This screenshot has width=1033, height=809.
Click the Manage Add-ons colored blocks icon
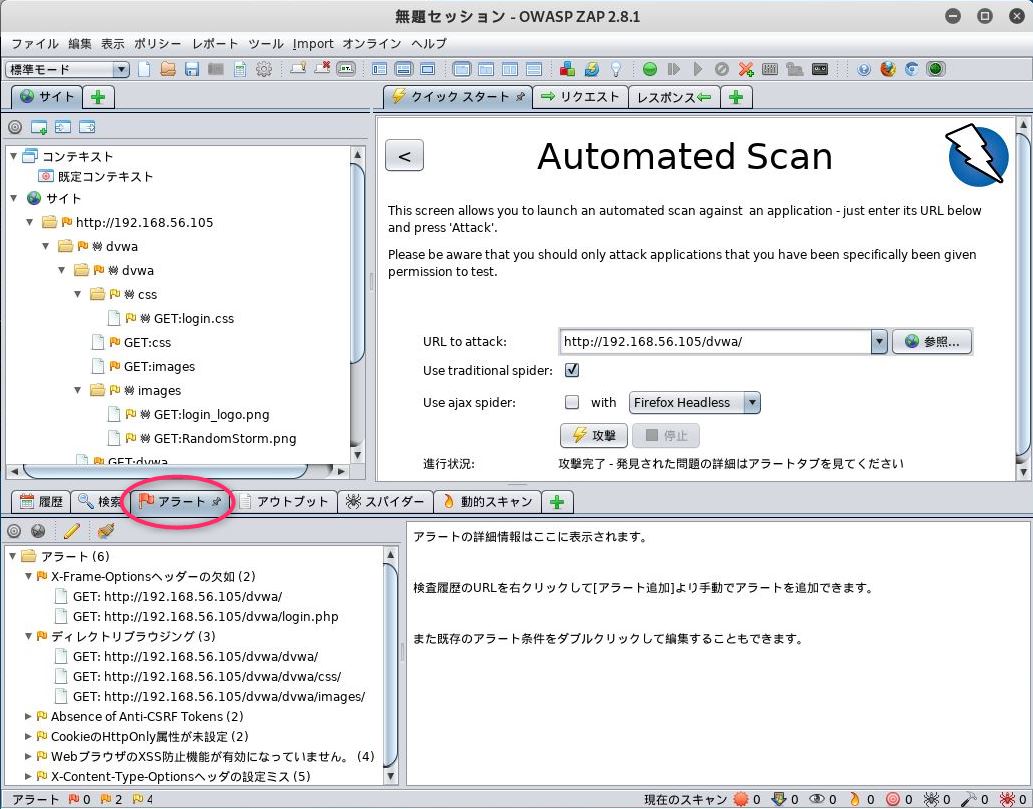pos(567,69)
